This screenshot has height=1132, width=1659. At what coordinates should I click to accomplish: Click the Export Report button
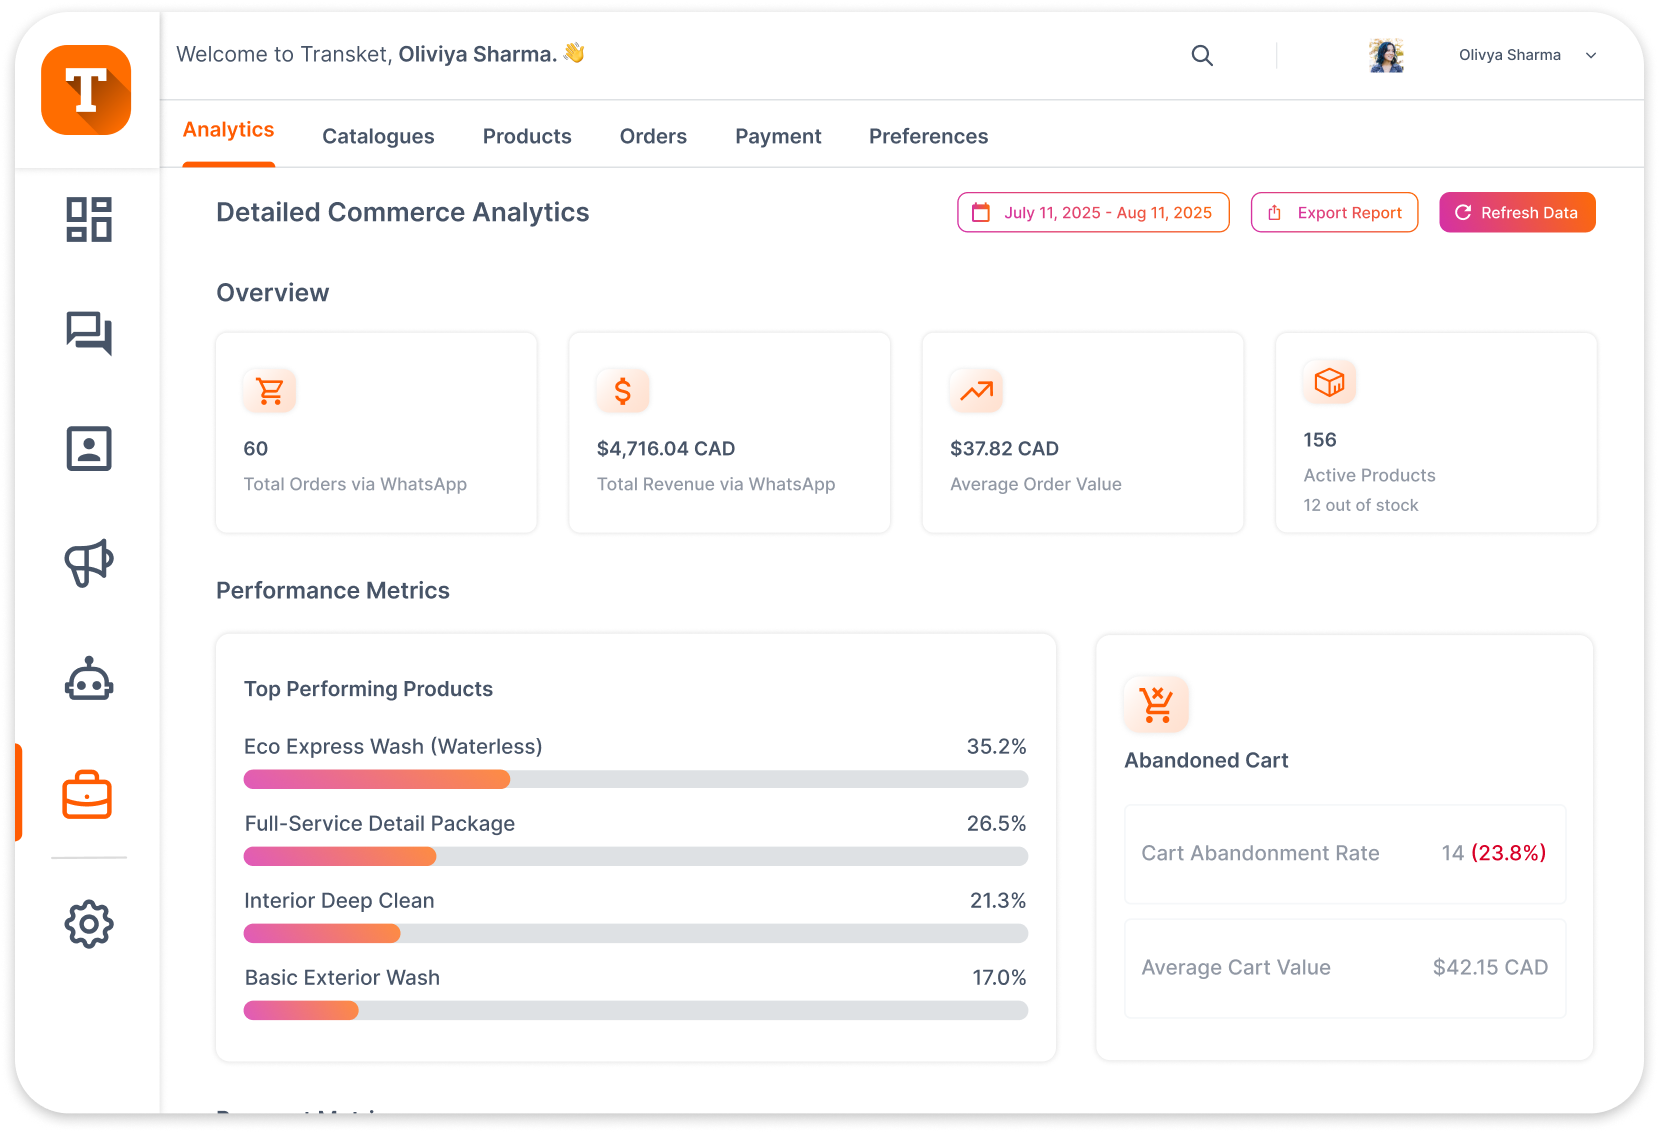tap(1334, 213)
